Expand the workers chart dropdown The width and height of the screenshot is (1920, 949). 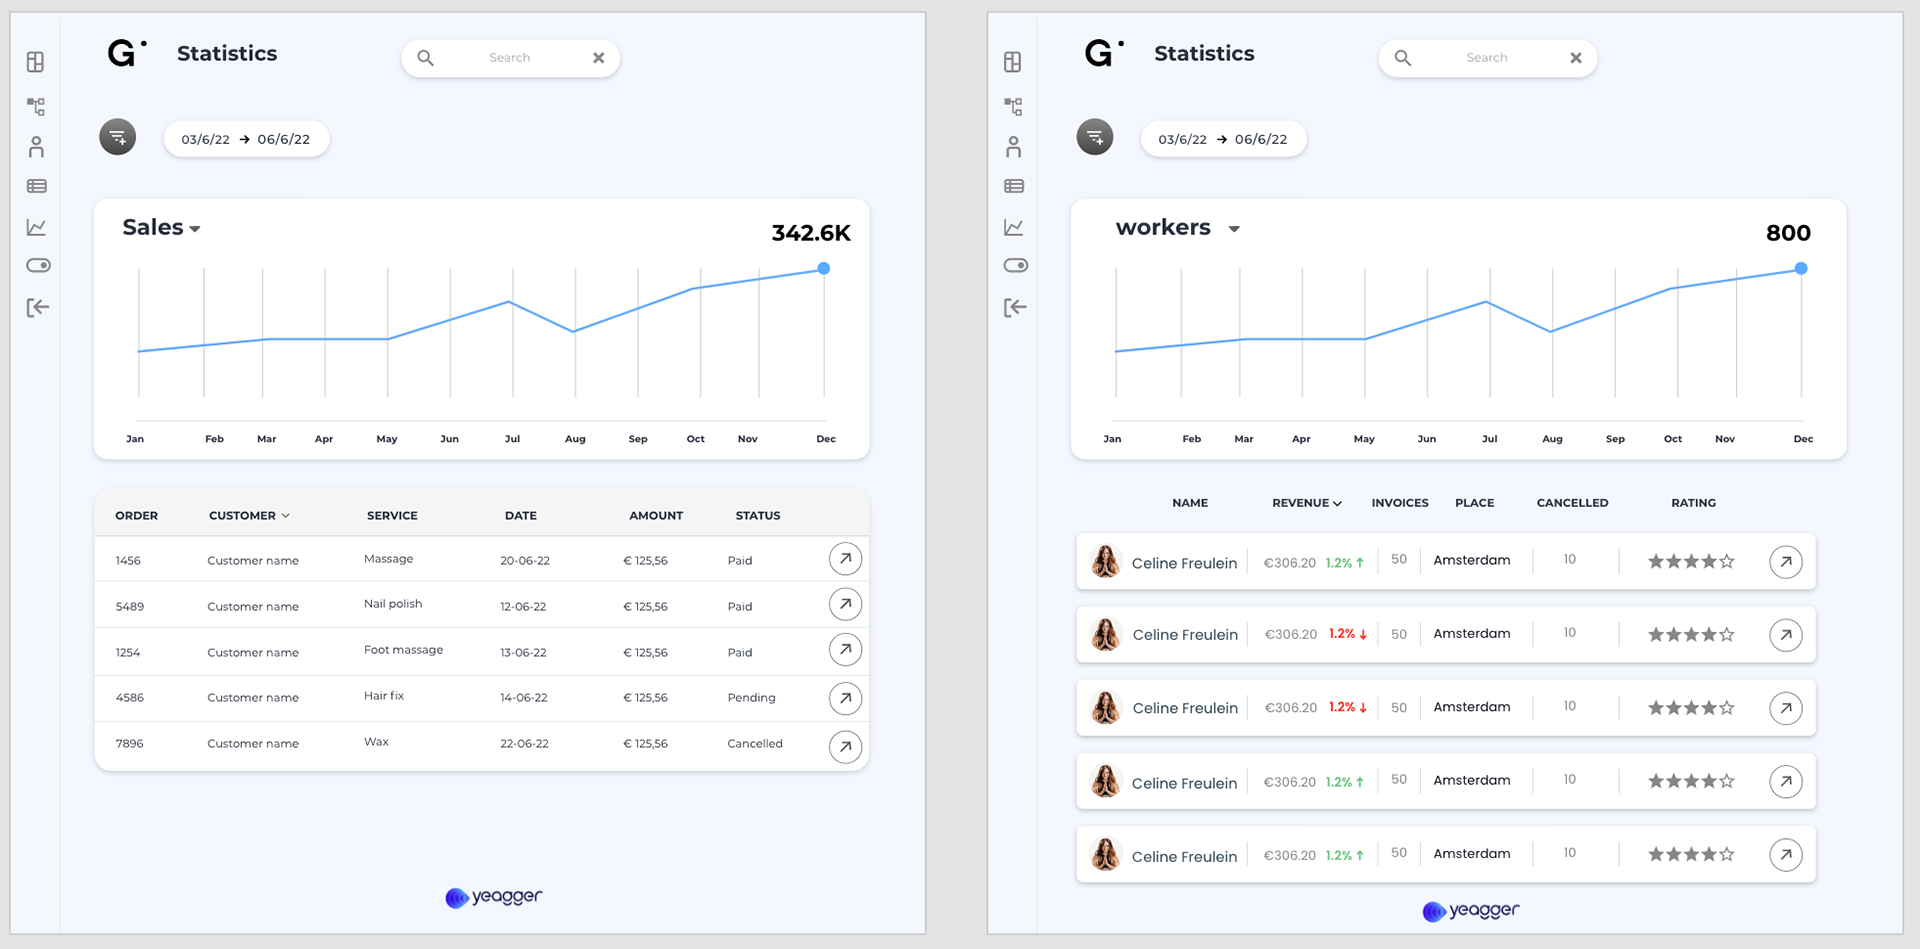pyautogui.click(x=1234, y=229)
